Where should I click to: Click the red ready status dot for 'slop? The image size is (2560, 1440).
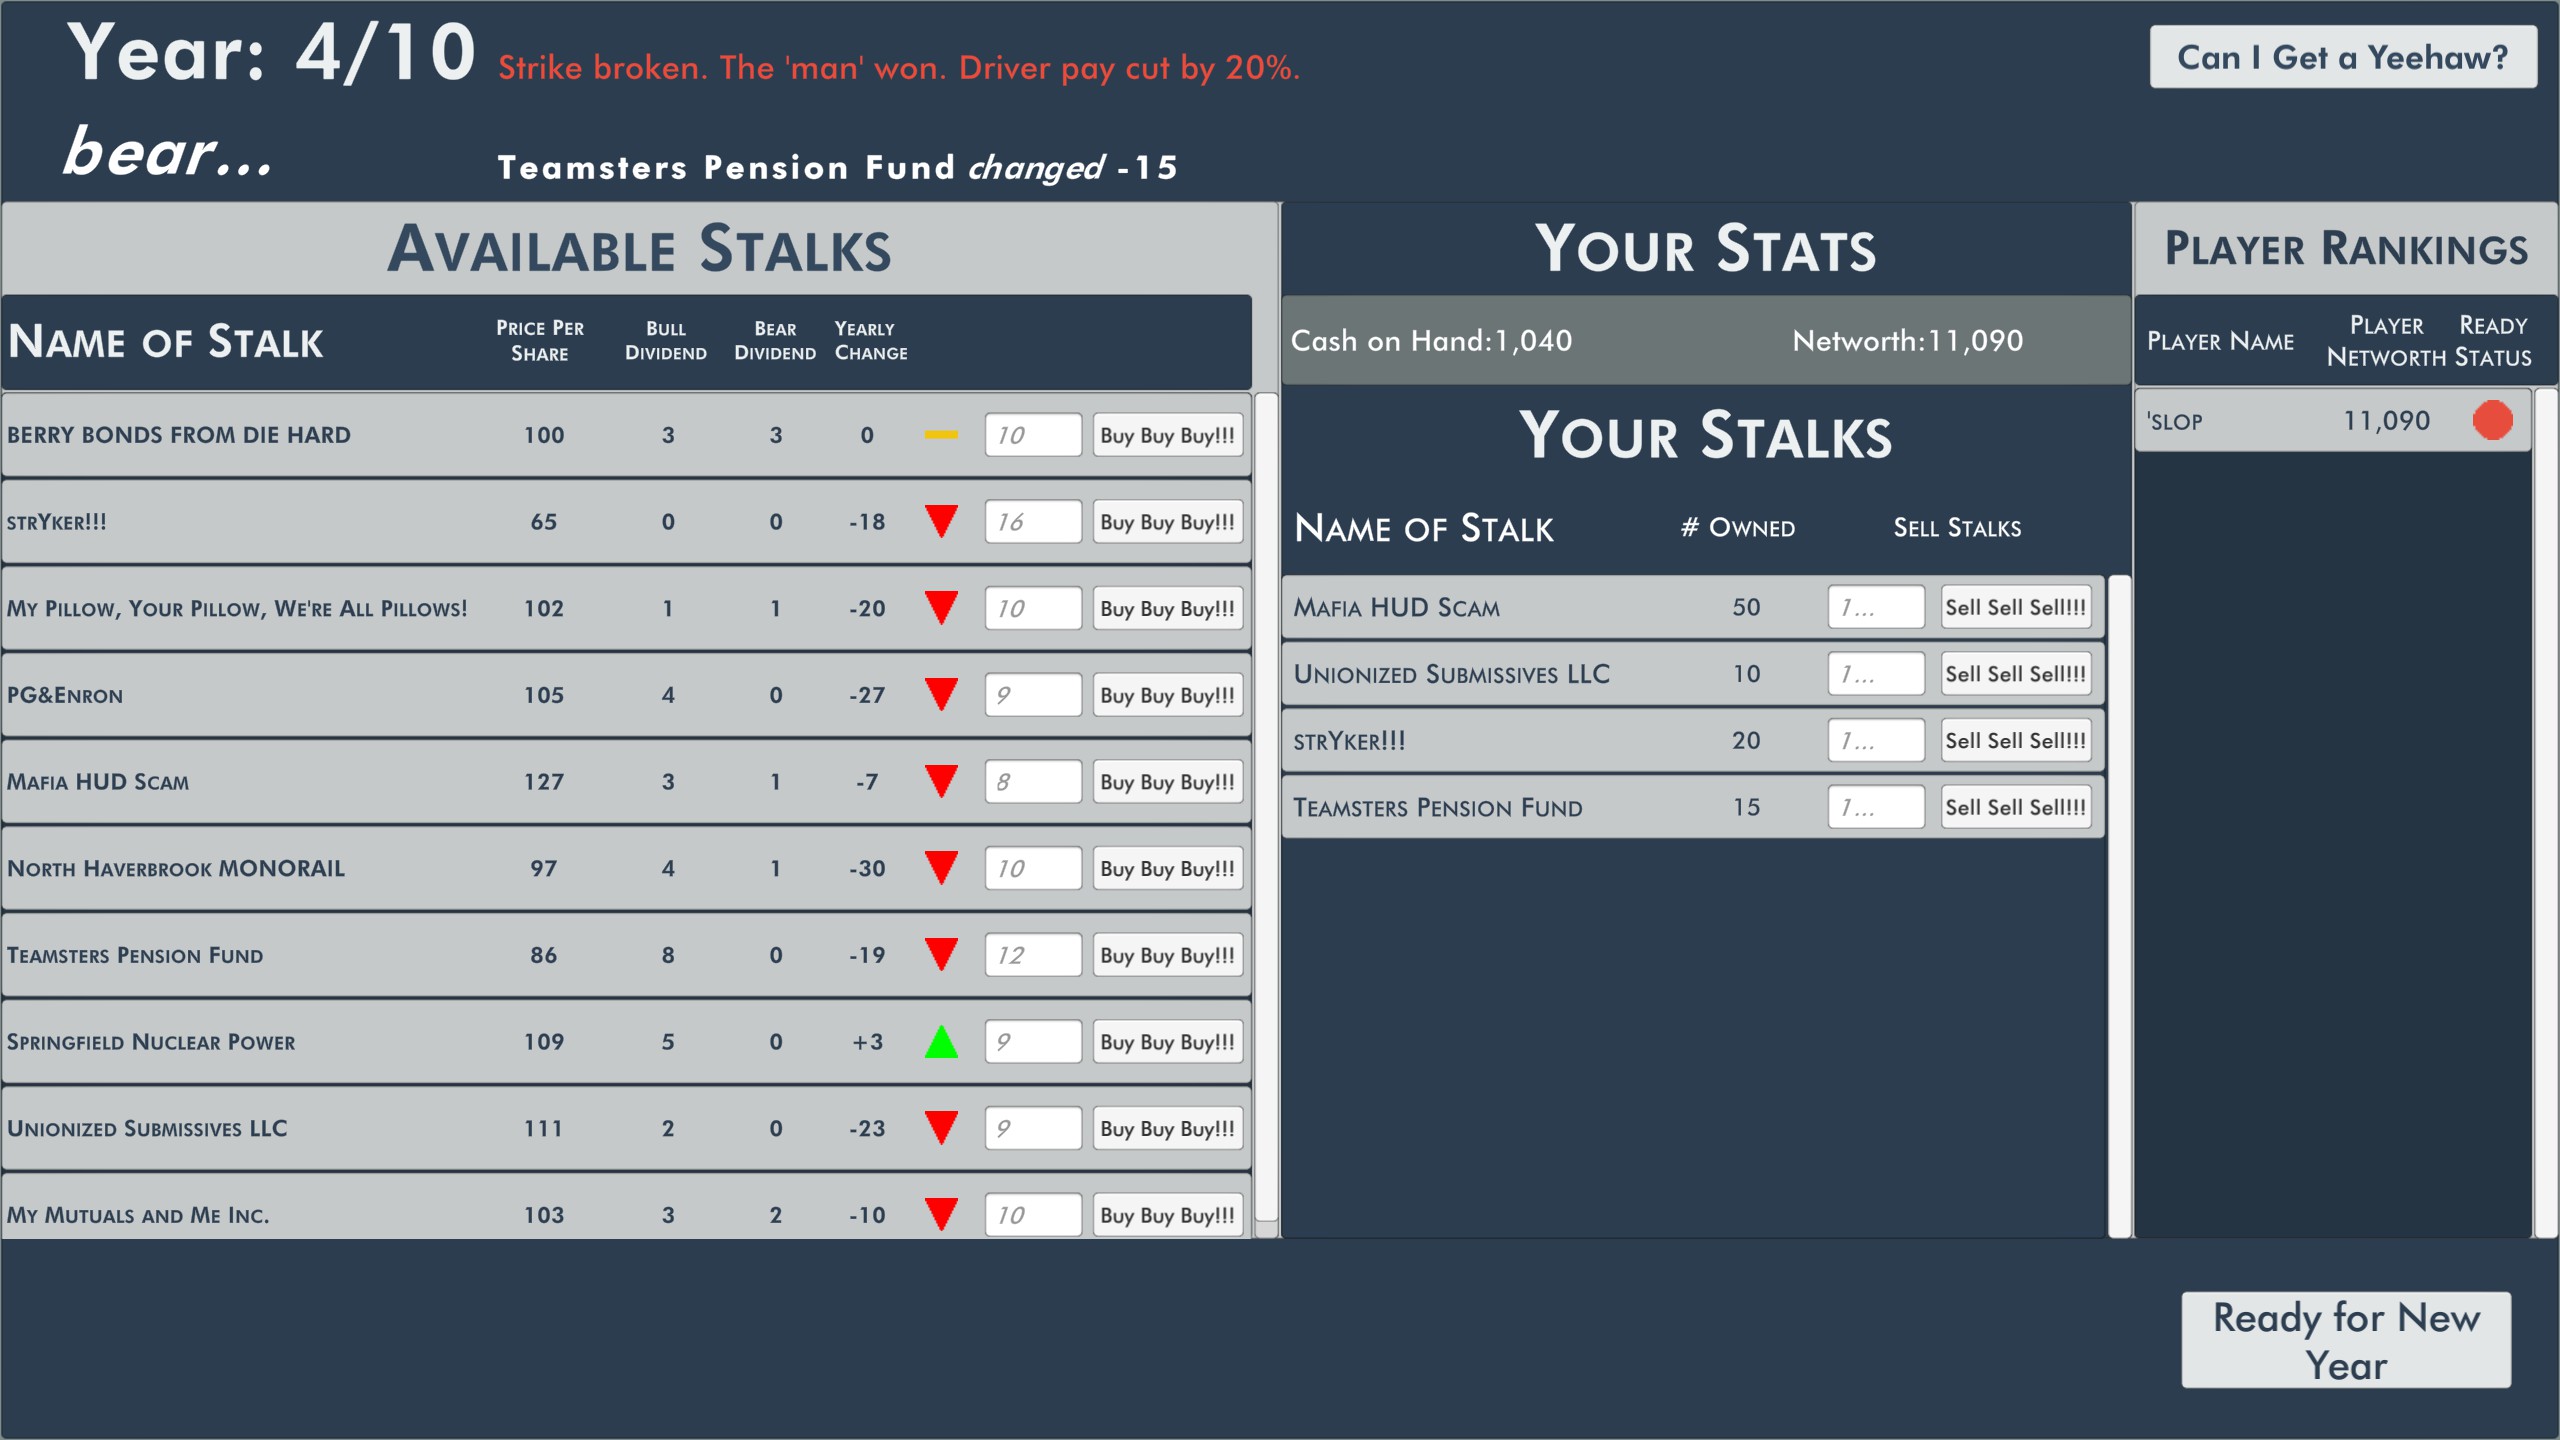point(2492,420)
